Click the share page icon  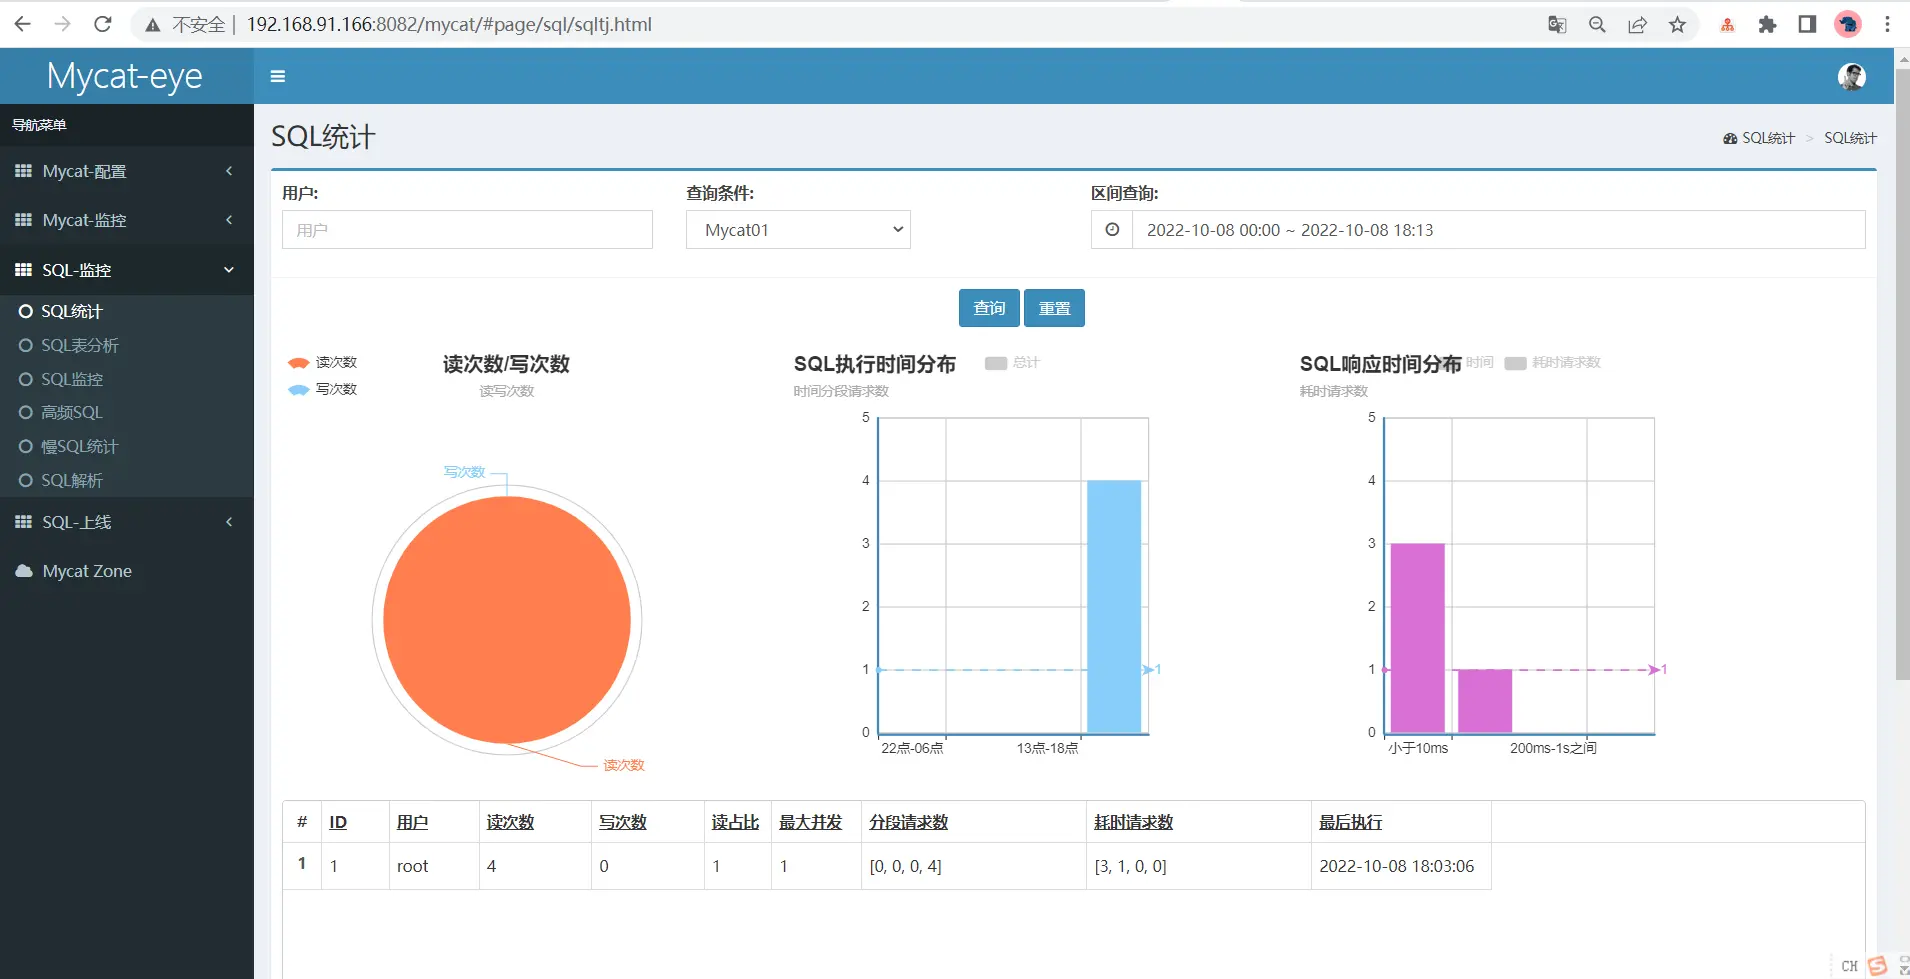tap(1637, 24)
